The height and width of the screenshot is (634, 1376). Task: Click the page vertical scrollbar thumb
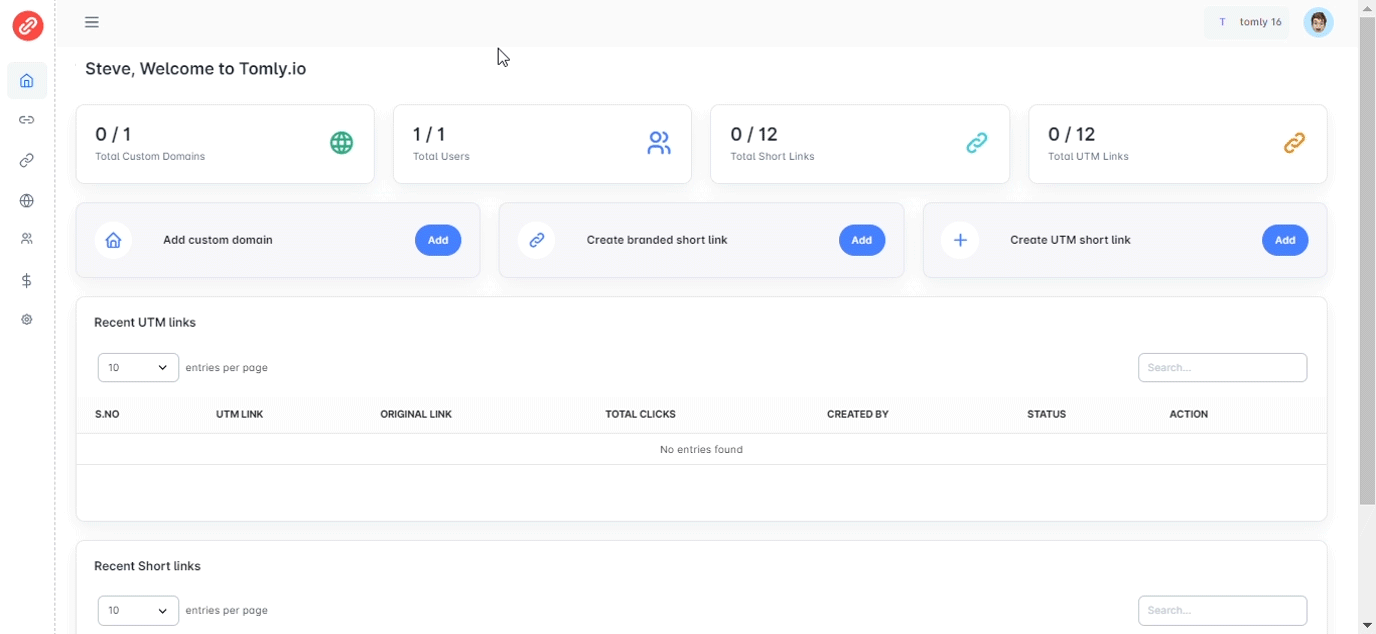tap(1367, 260)
